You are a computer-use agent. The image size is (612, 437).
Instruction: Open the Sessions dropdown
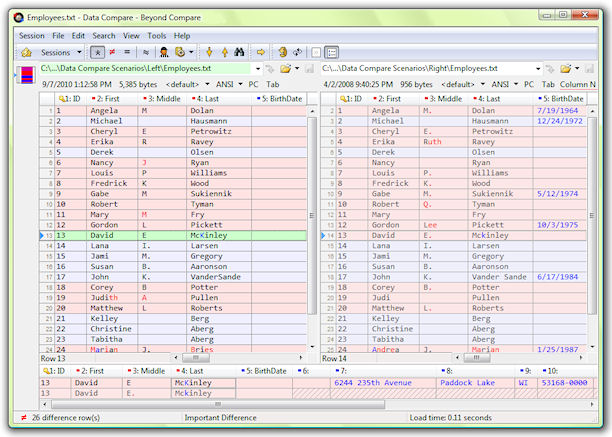(x=61, y=52)
